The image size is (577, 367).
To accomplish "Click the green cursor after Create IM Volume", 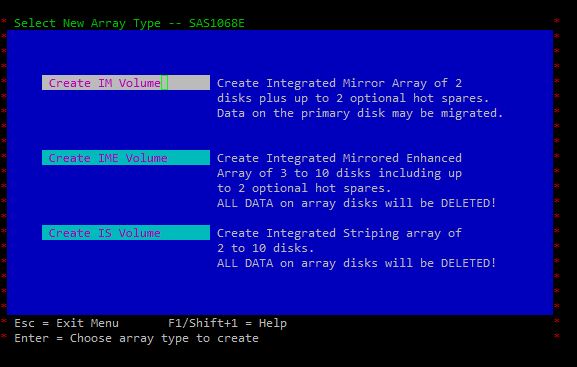I will (164, 83).
